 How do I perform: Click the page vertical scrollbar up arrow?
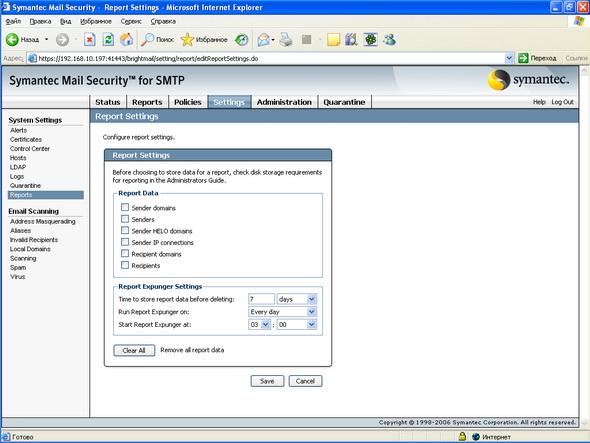[585, 71]
